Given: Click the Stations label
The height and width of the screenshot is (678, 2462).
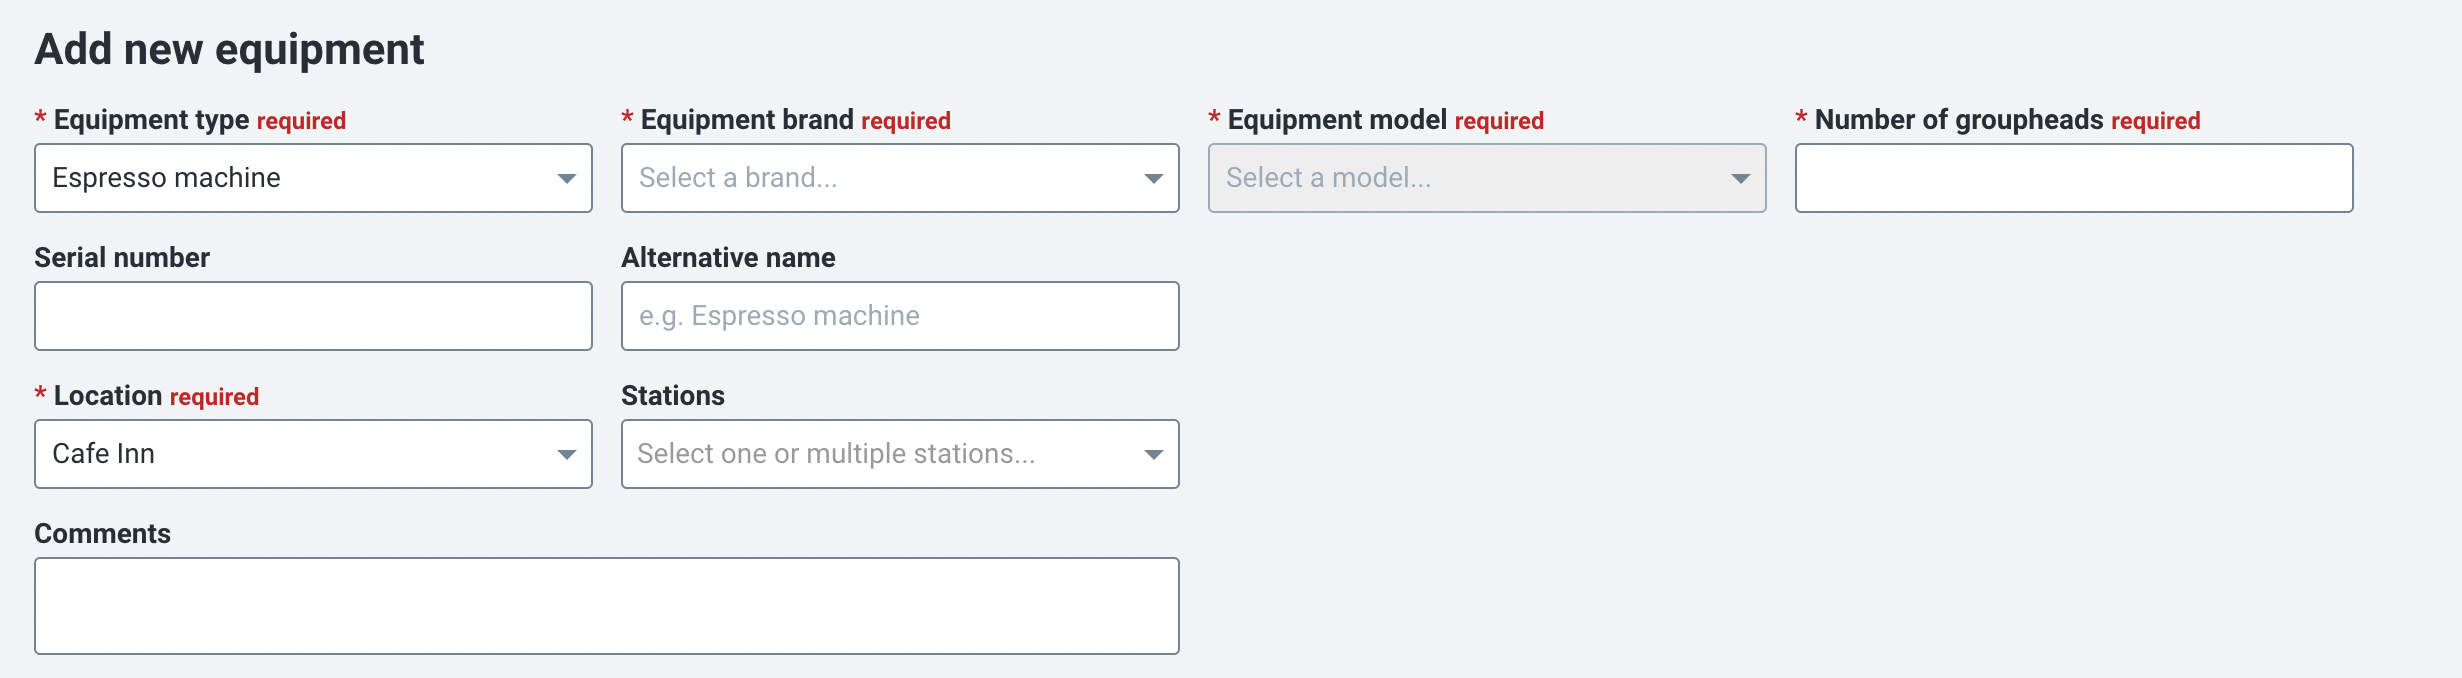Looking at the screenshot, I should (x=673, y=396).
